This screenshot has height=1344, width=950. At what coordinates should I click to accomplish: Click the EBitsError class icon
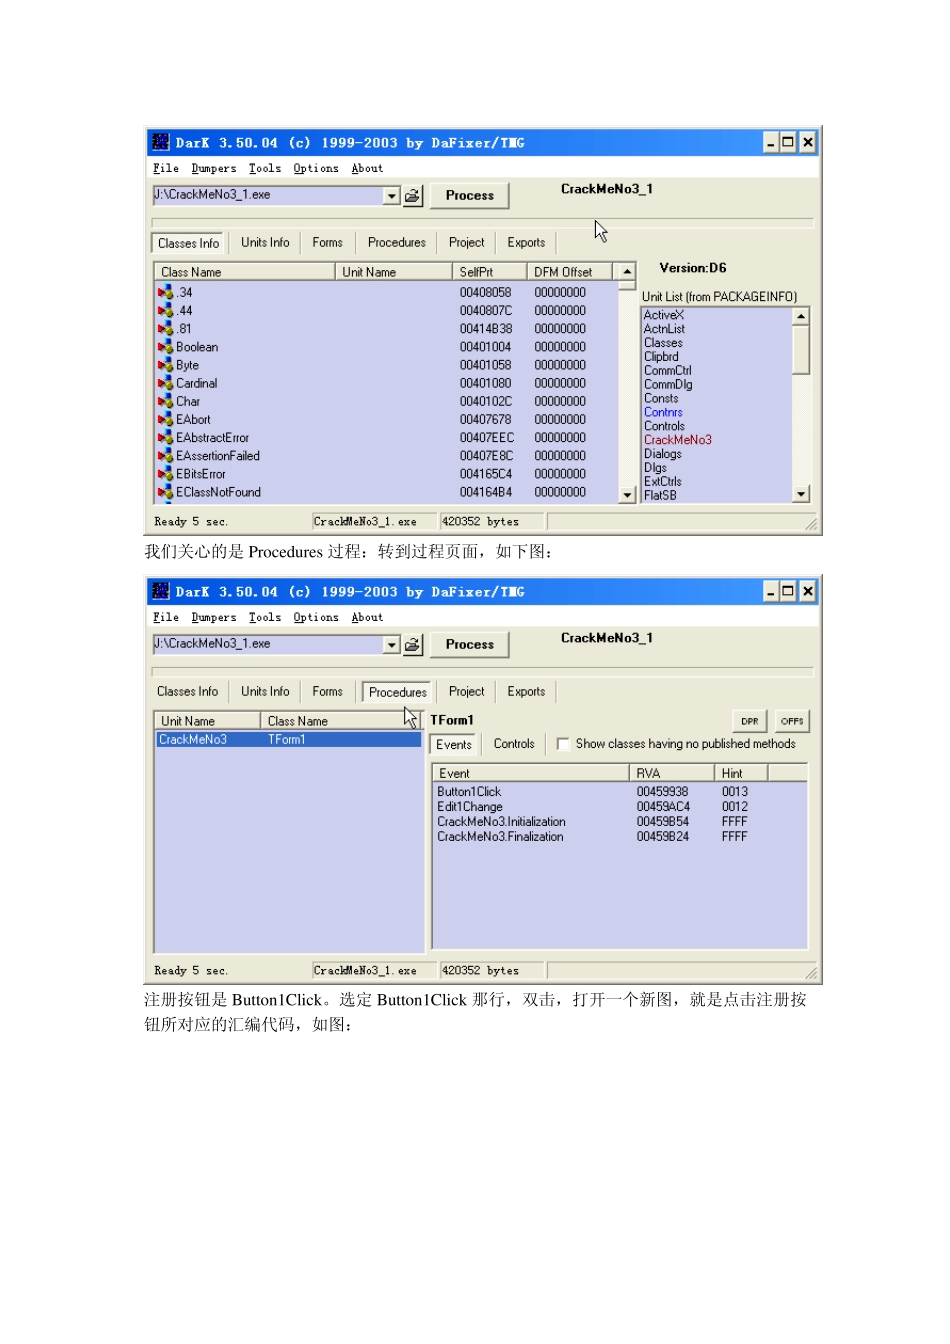click(165, 474)
